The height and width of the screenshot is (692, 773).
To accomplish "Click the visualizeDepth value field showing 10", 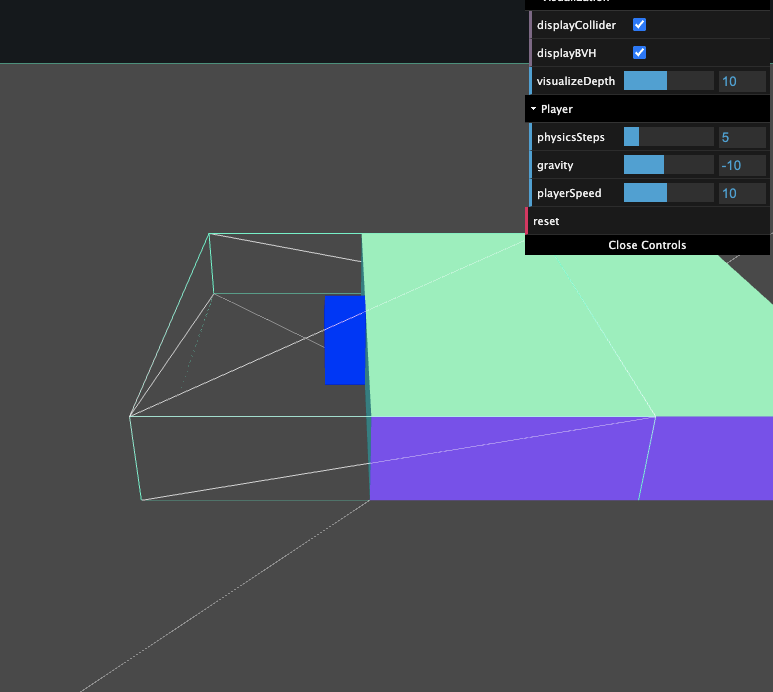I will [742, 81].
